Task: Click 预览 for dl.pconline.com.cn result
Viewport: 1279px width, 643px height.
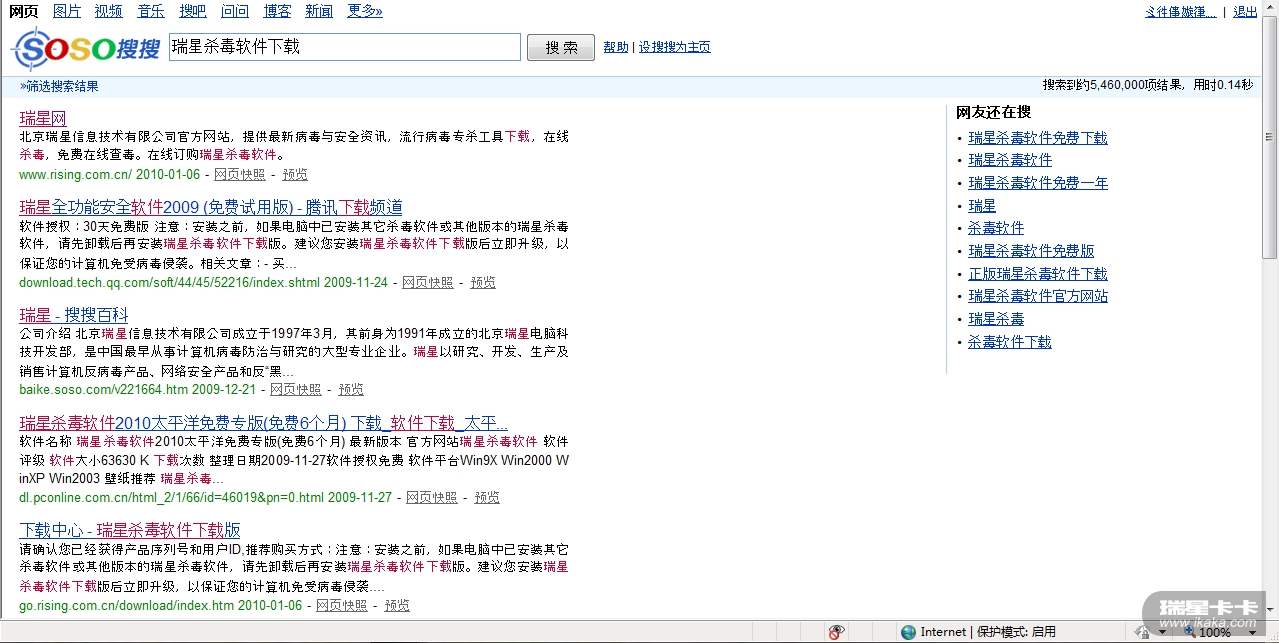Action: [x=487, y=497]
